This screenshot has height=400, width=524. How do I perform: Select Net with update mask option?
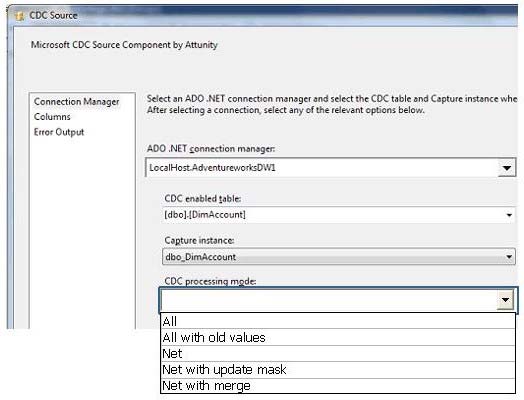click(x=338, y=370)
